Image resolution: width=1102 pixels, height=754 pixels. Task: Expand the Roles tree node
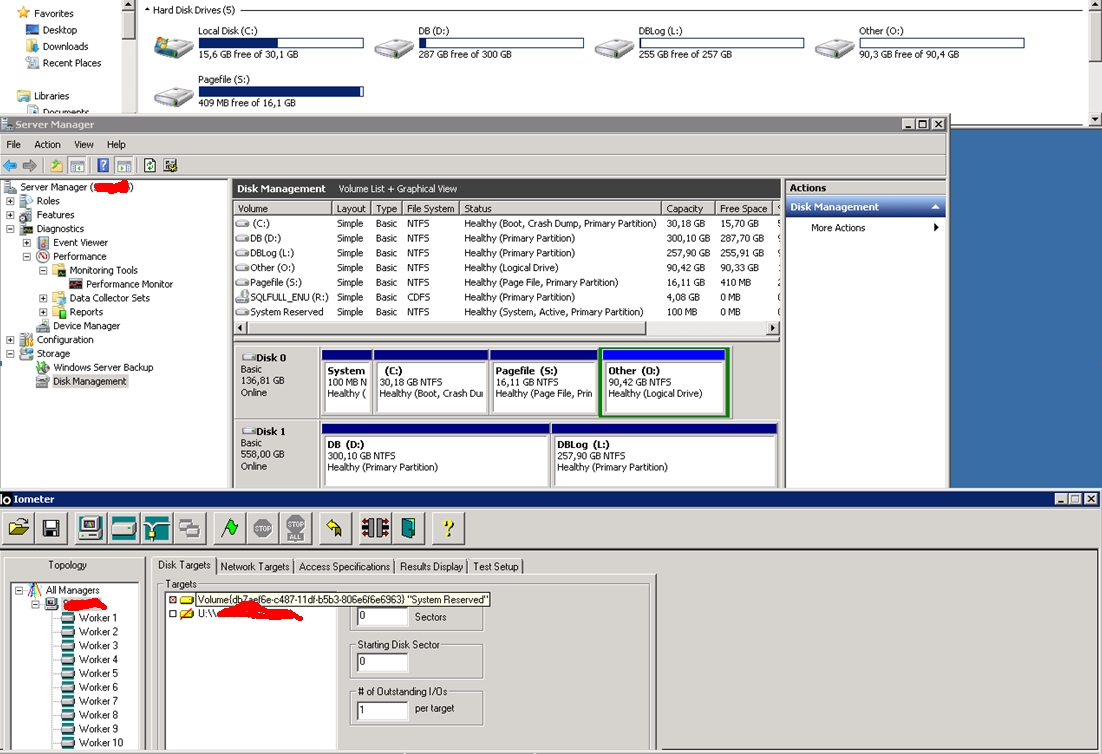10,201
